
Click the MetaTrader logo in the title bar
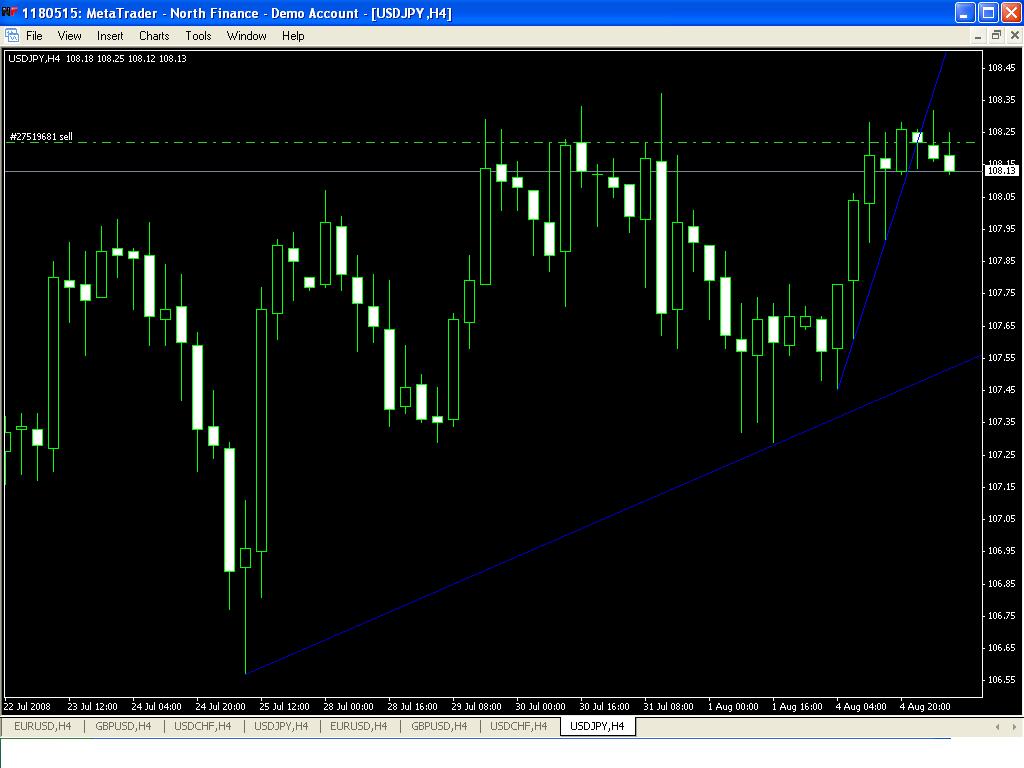pos(10,12)
